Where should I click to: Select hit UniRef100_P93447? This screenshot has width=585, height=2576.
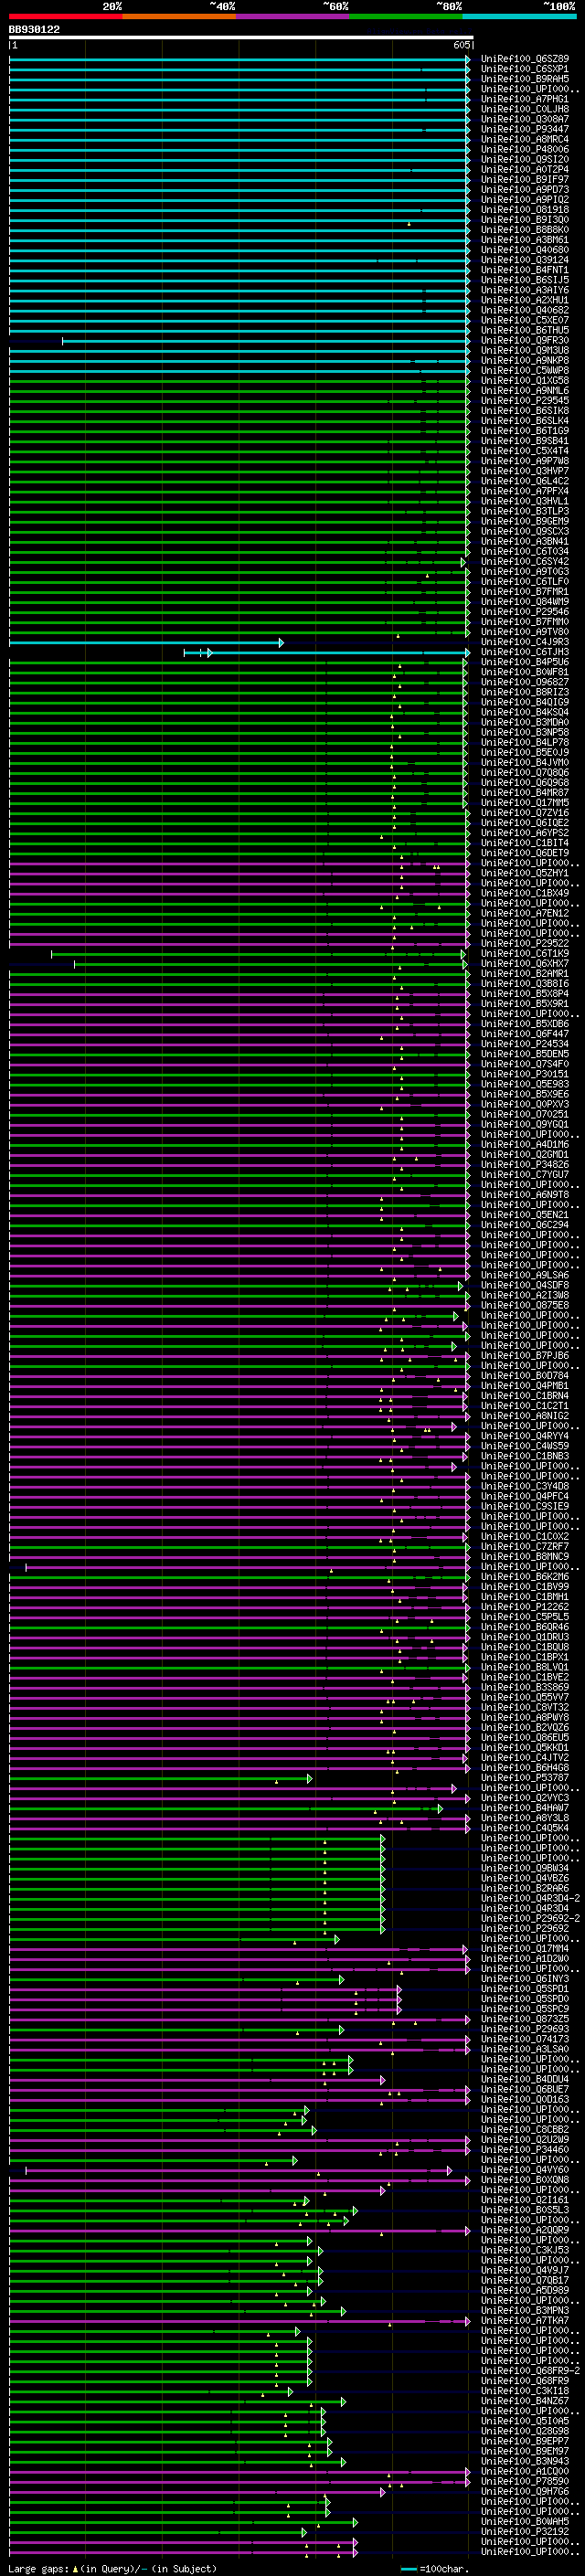[x=525, y=129]
